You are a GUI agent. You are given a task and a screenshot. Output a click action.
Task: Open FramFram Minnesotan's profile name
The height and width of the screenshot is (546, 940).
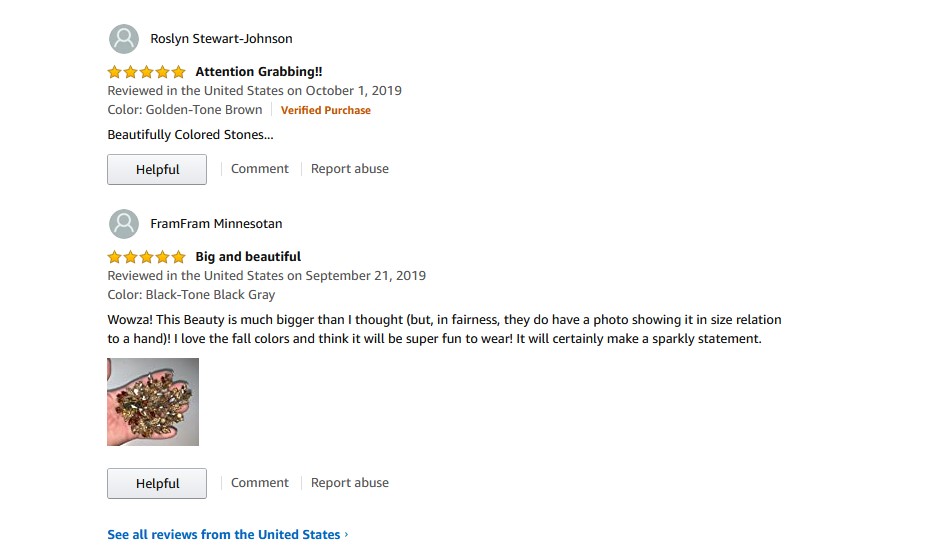[216, 224]
